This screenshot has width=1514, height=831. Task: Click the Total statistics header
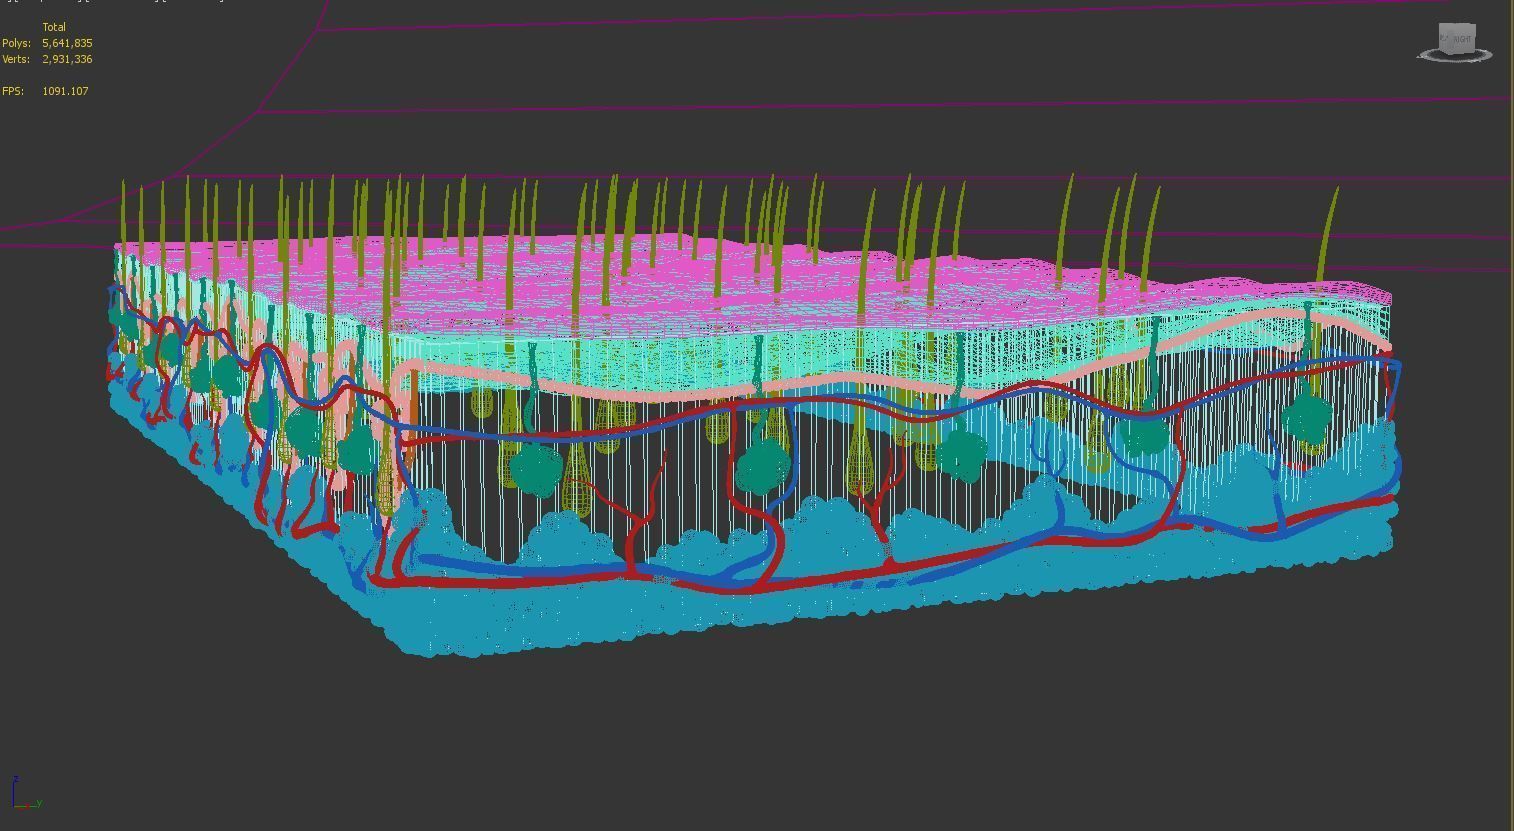(54, 27)
